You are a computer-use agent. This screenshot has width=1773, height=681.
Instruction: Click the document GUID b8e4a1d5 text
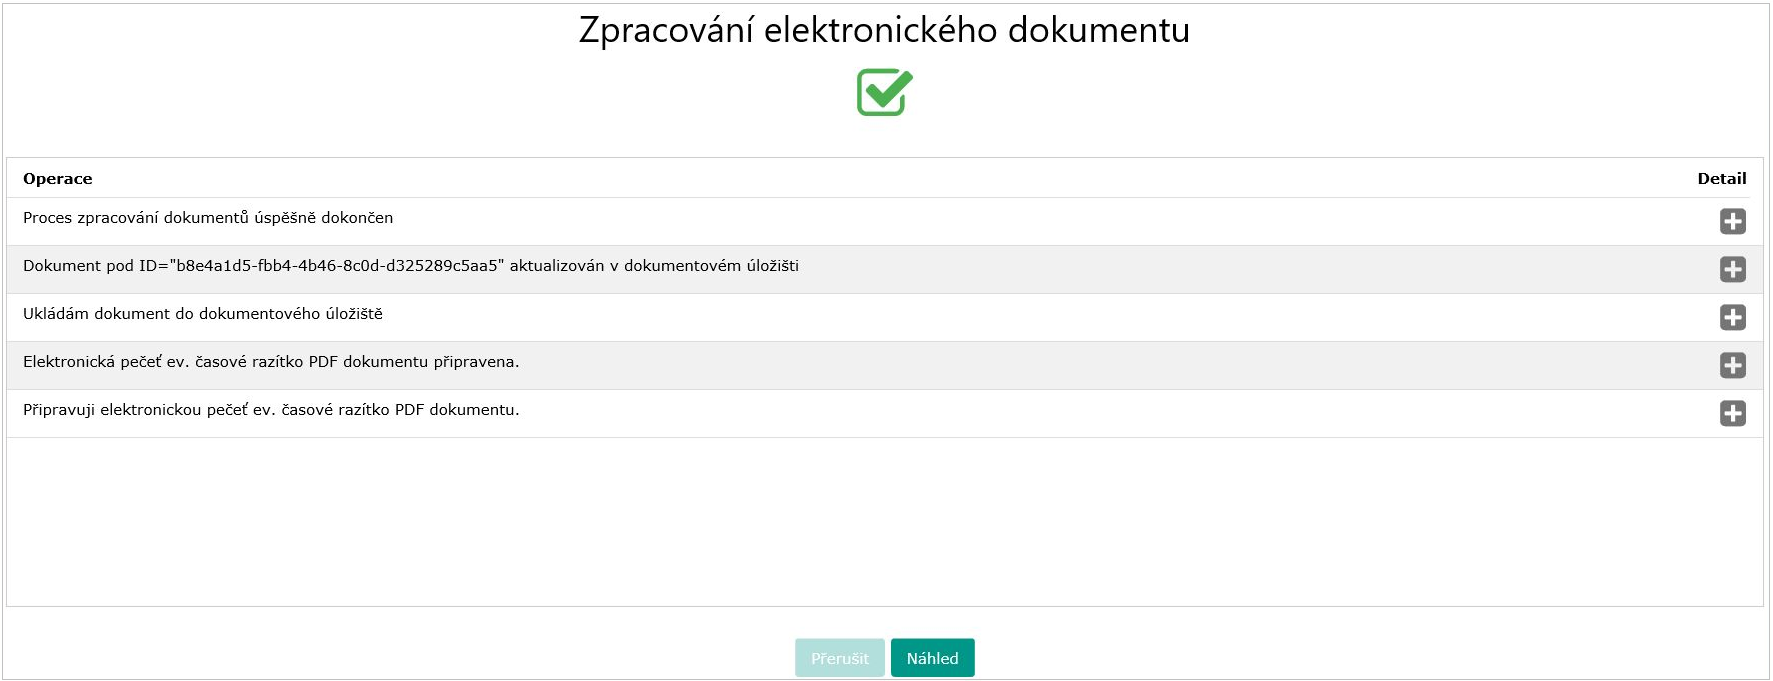pyautogui.click(x=336, y=266)
